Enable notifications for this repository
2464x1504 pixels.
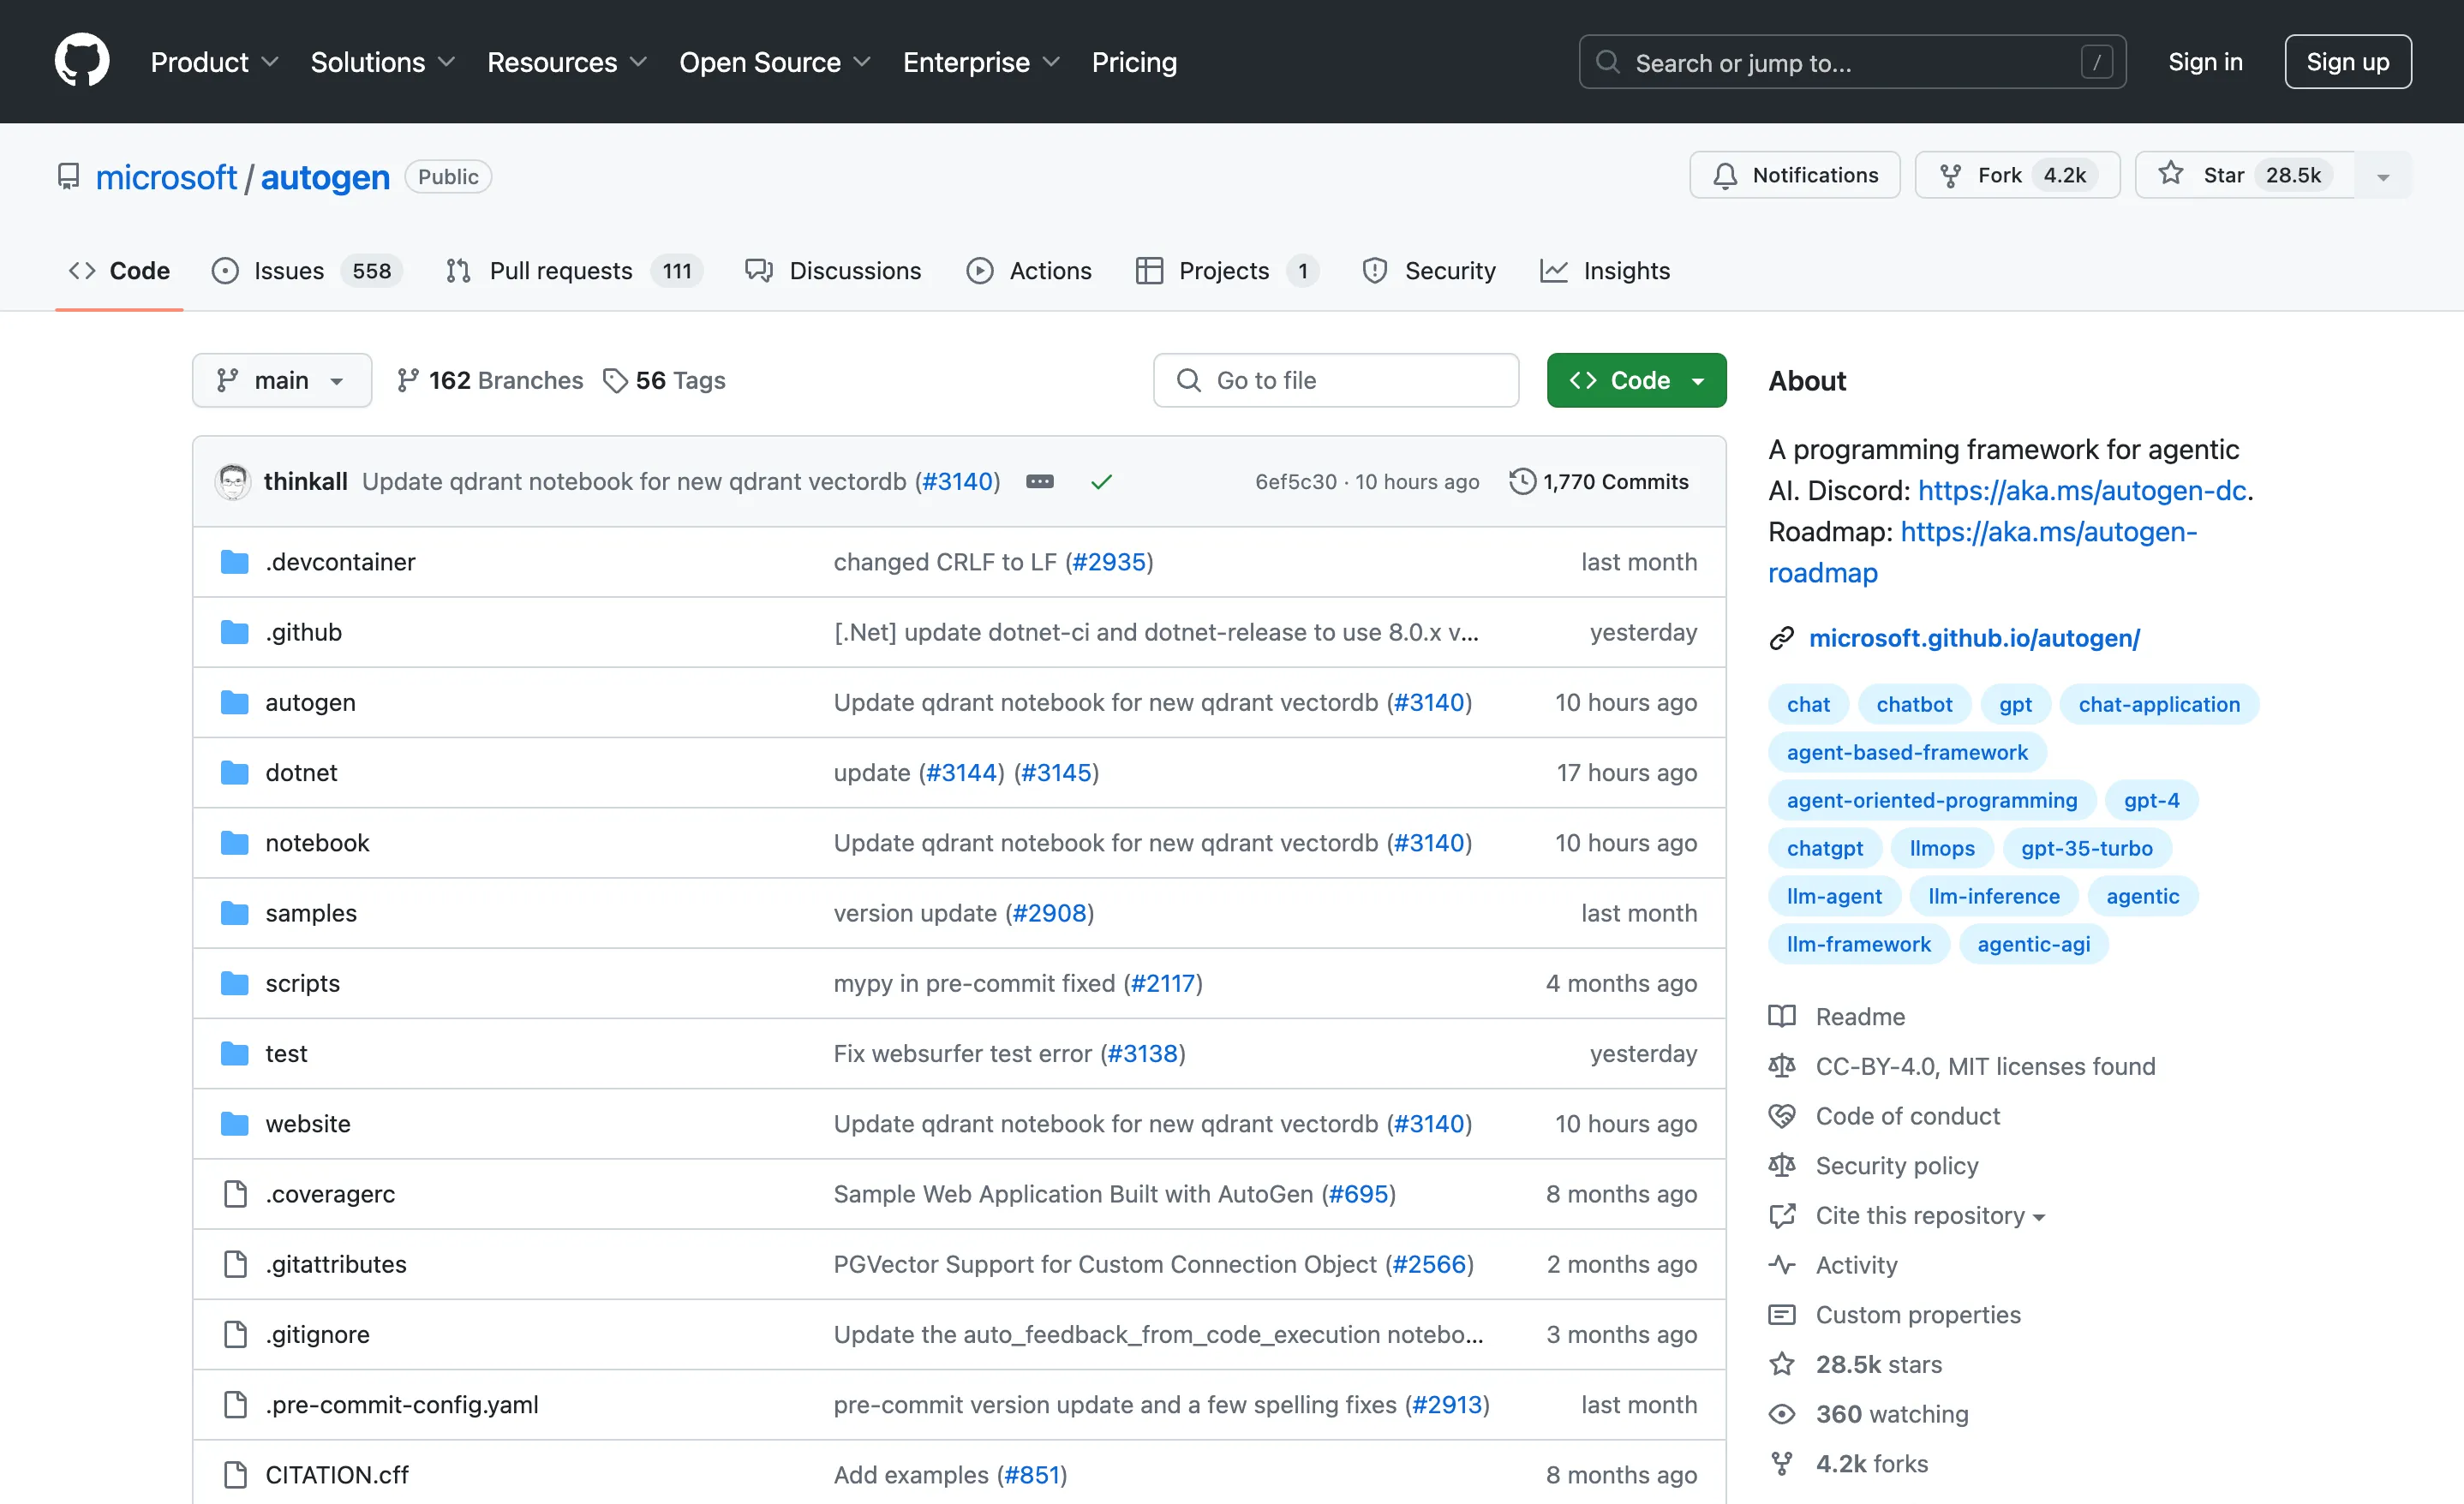point(1794,174)
